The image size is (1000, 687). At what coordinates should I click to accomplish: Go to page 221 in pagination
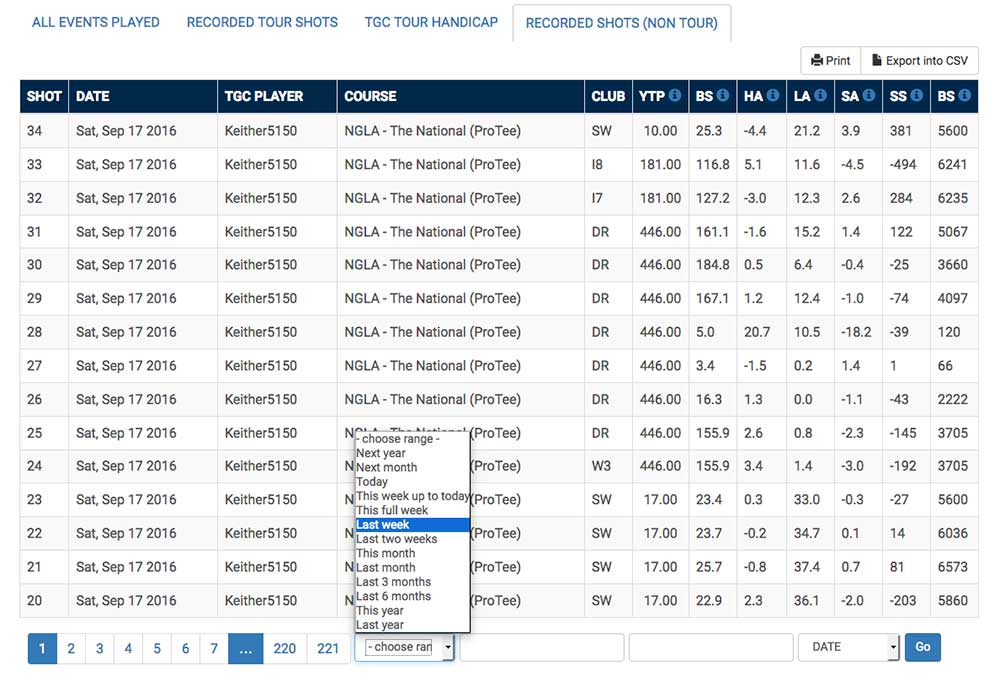[328, 649]
